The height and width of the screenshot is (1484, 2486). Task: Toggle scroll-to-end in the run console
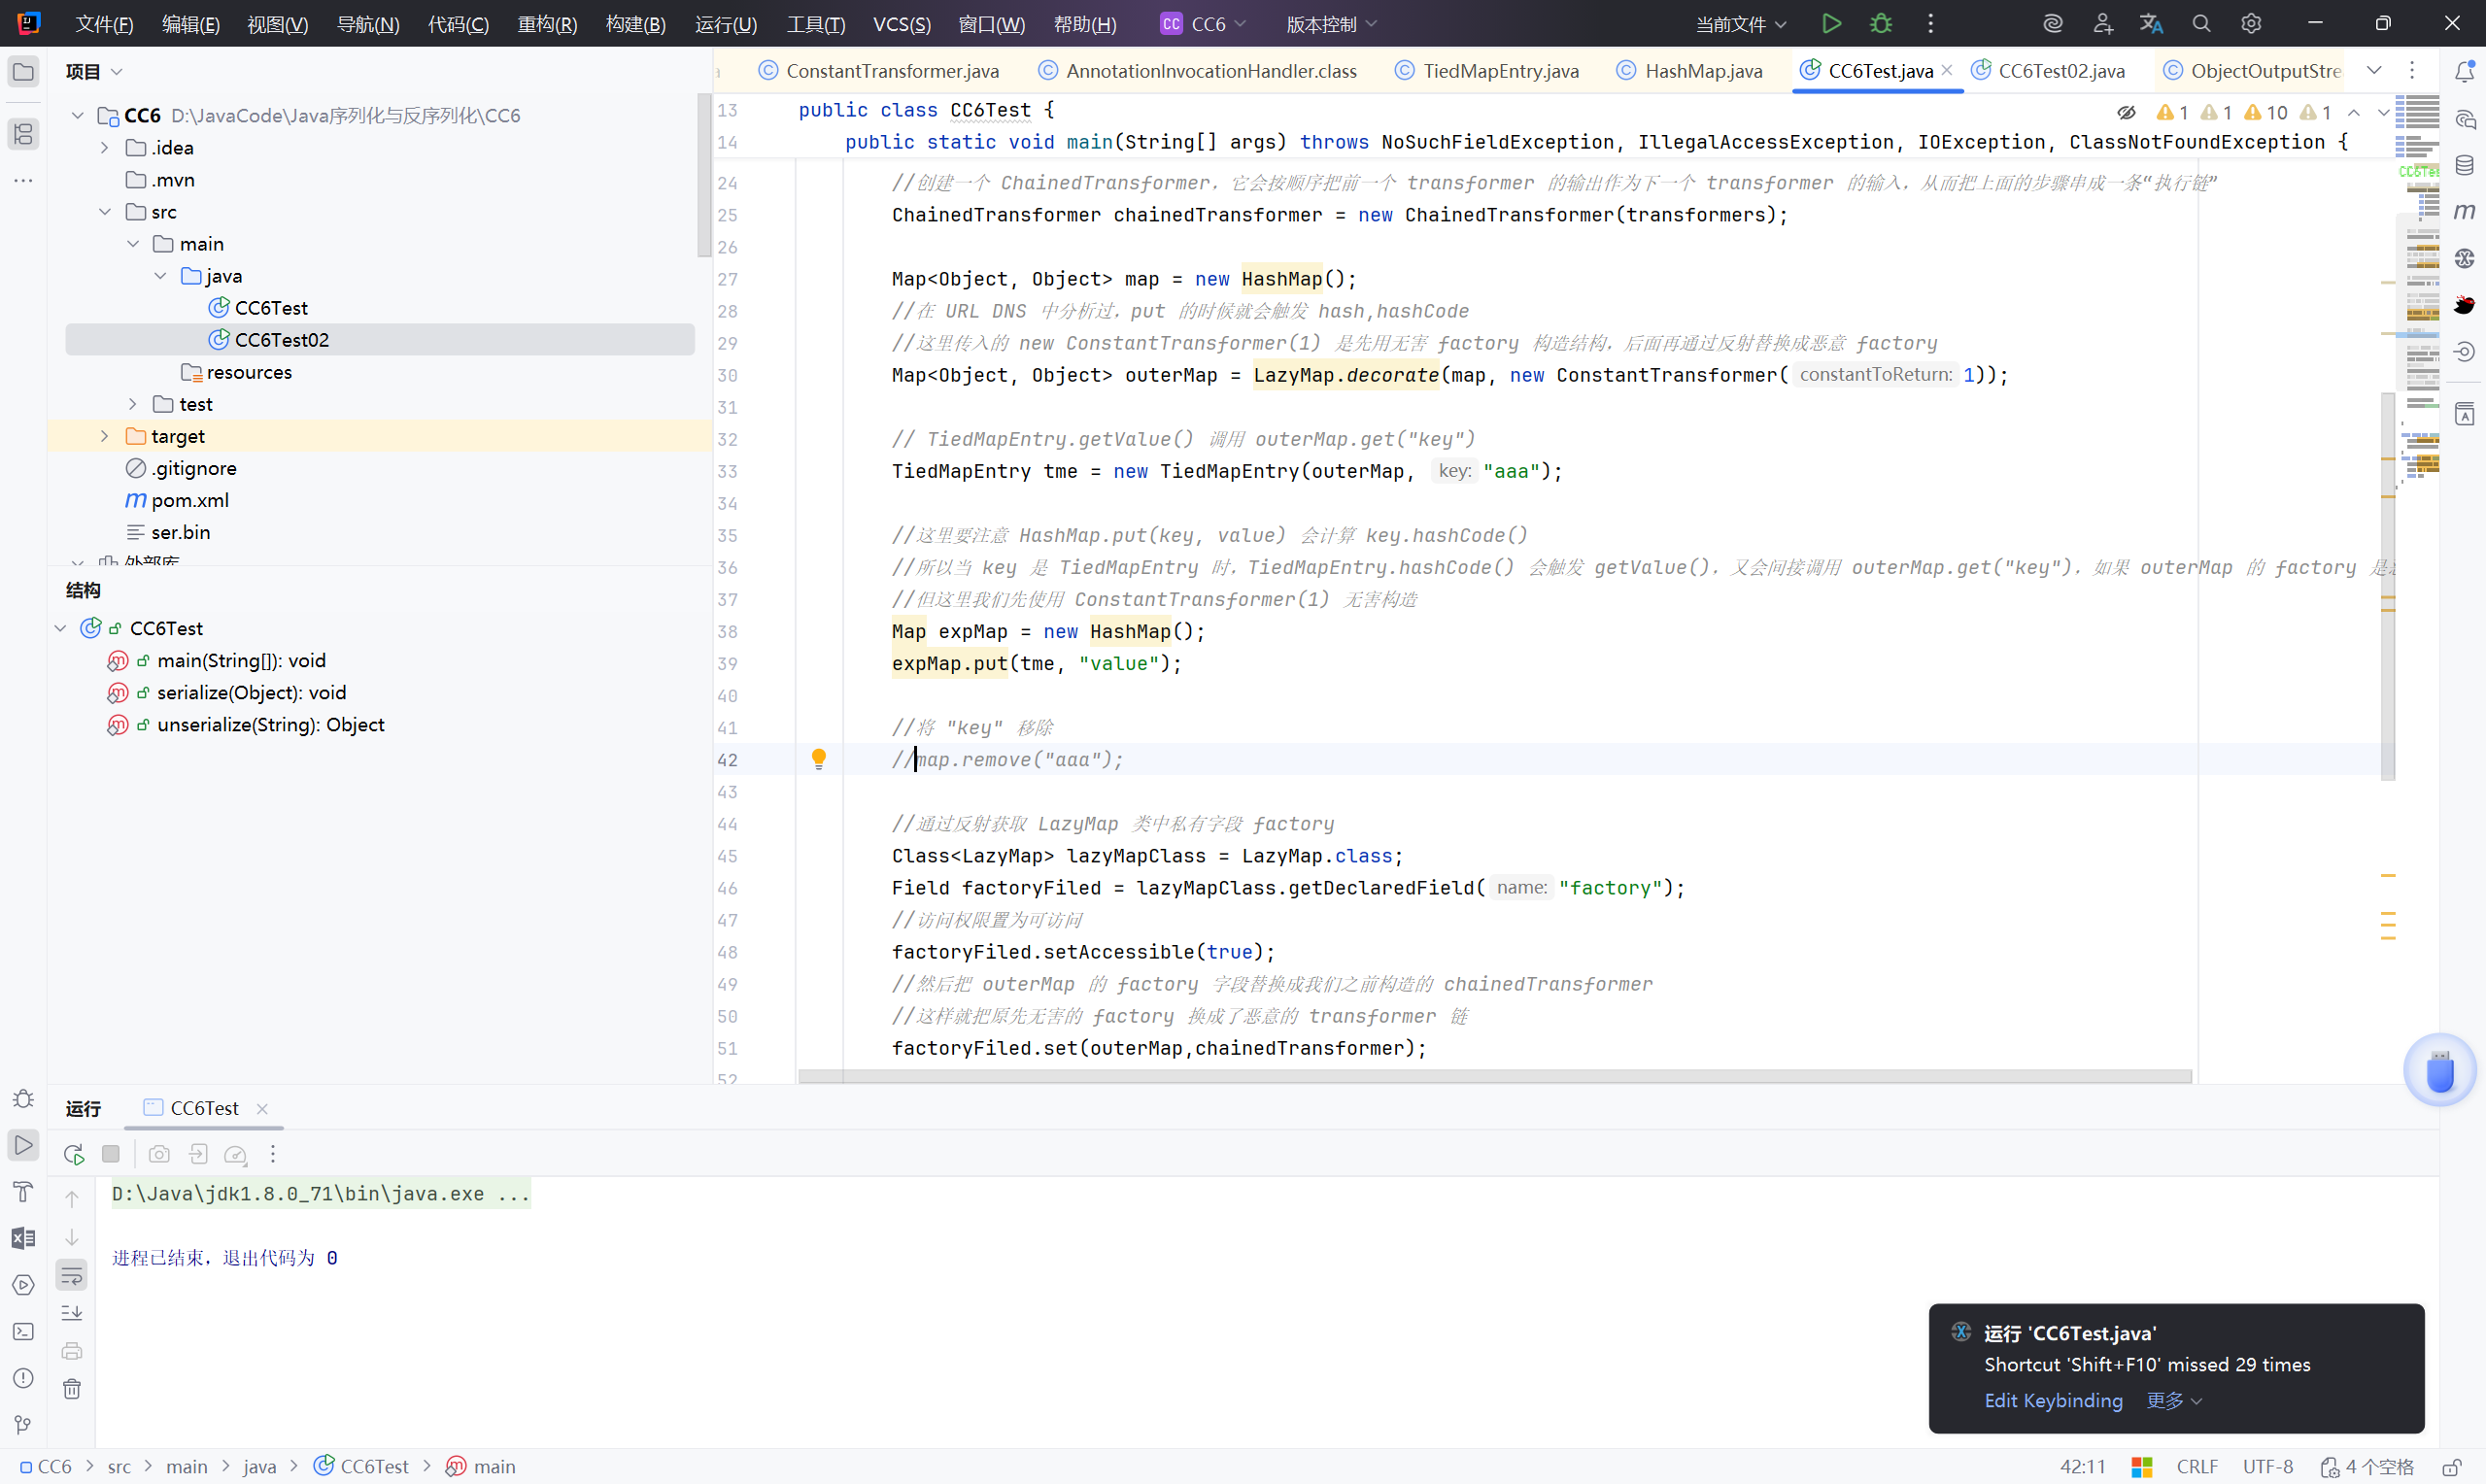pyautogui.click(x=72, y=1313)
